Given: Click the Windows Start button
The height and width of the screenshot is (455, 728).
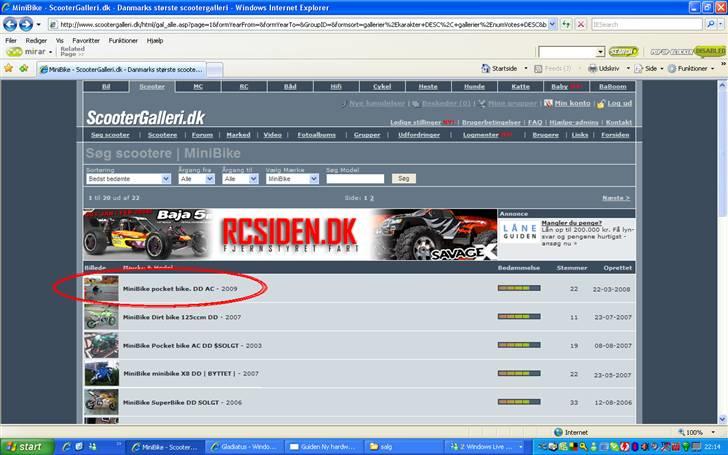Looking at the screenshot, I should pyautogui.click(x=24, y=446).
